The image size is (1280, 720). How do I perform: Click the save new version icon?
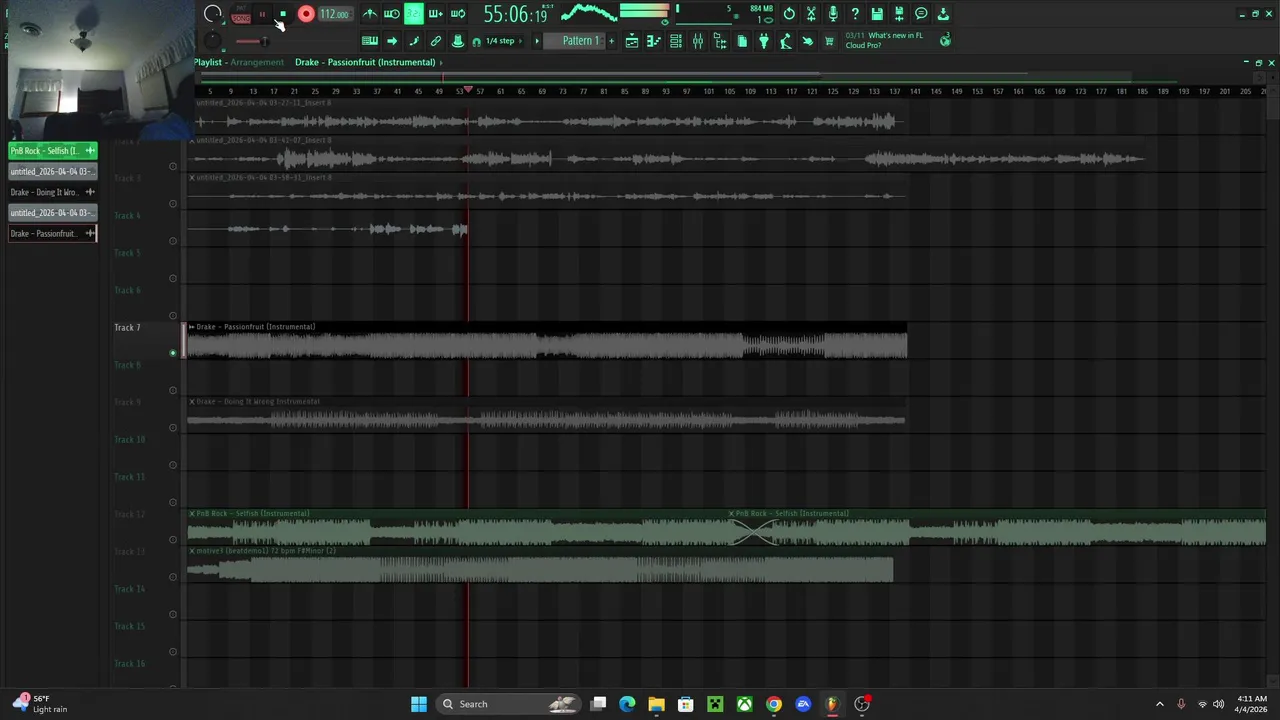click(899, 14)
